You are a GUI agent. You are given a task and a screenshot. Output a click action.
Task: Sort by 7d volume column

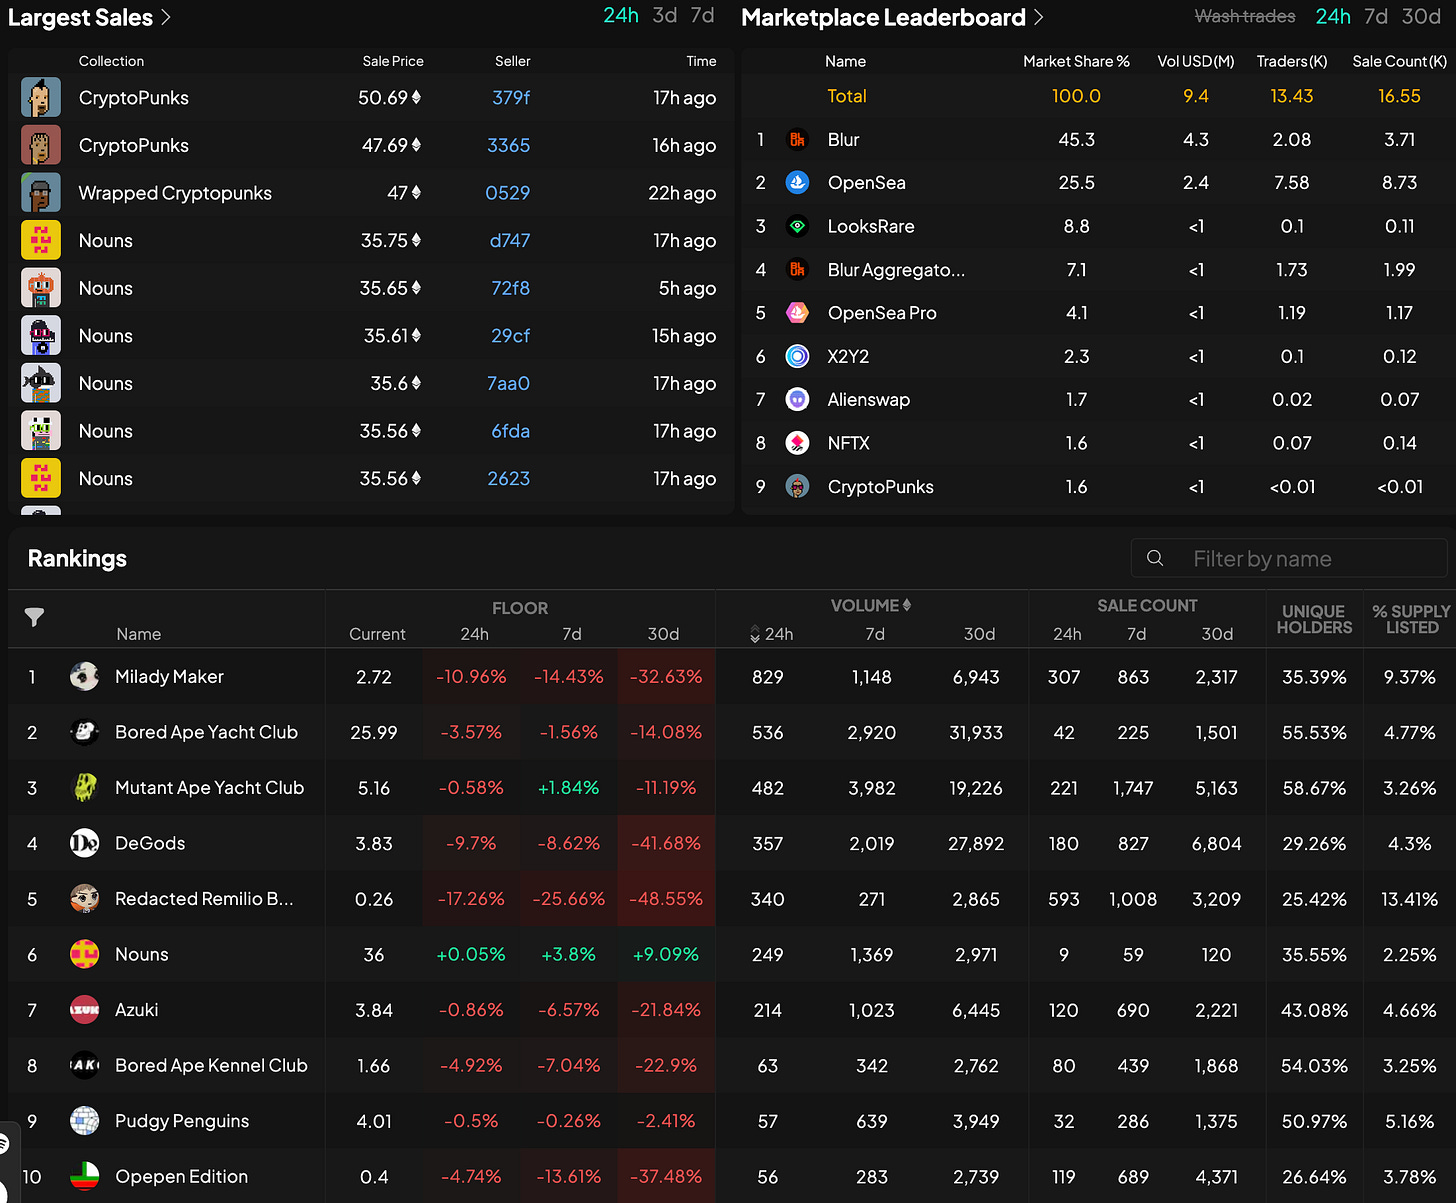[x=875, y=634]
